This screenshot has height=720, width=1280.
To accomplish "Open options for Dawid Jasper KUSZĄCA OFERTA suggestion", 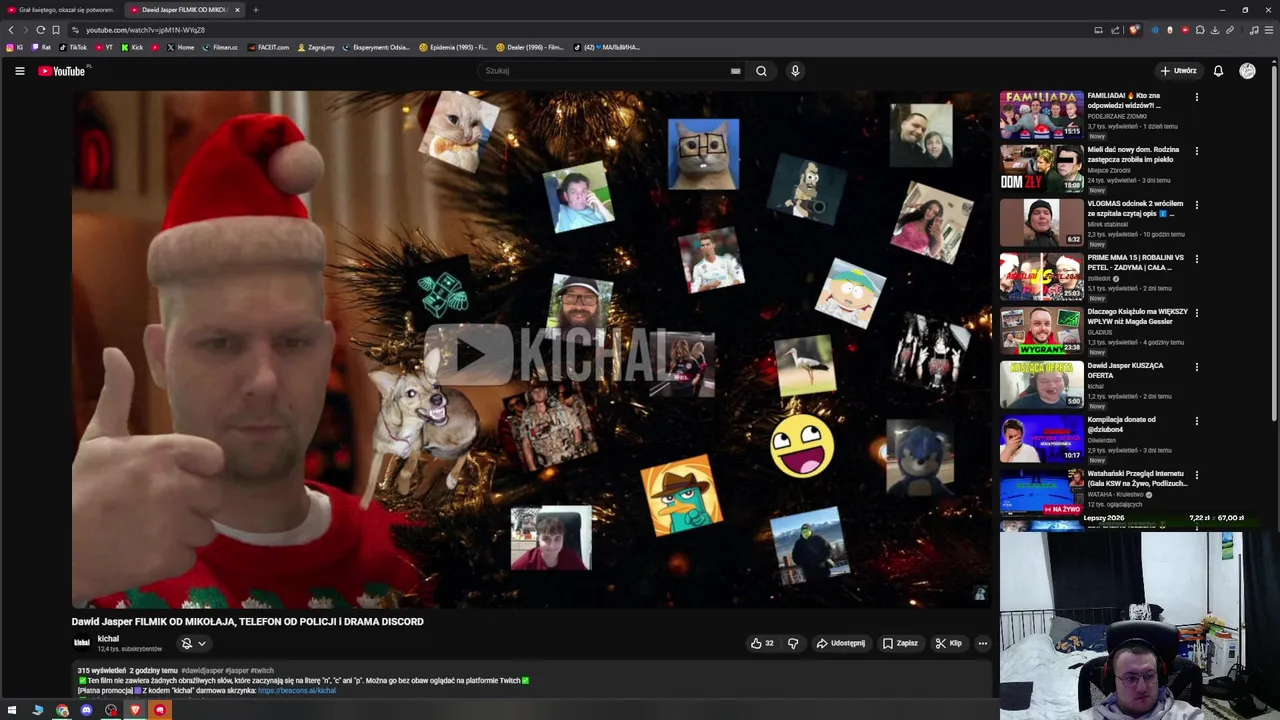I will click(x=1196, y=367).
